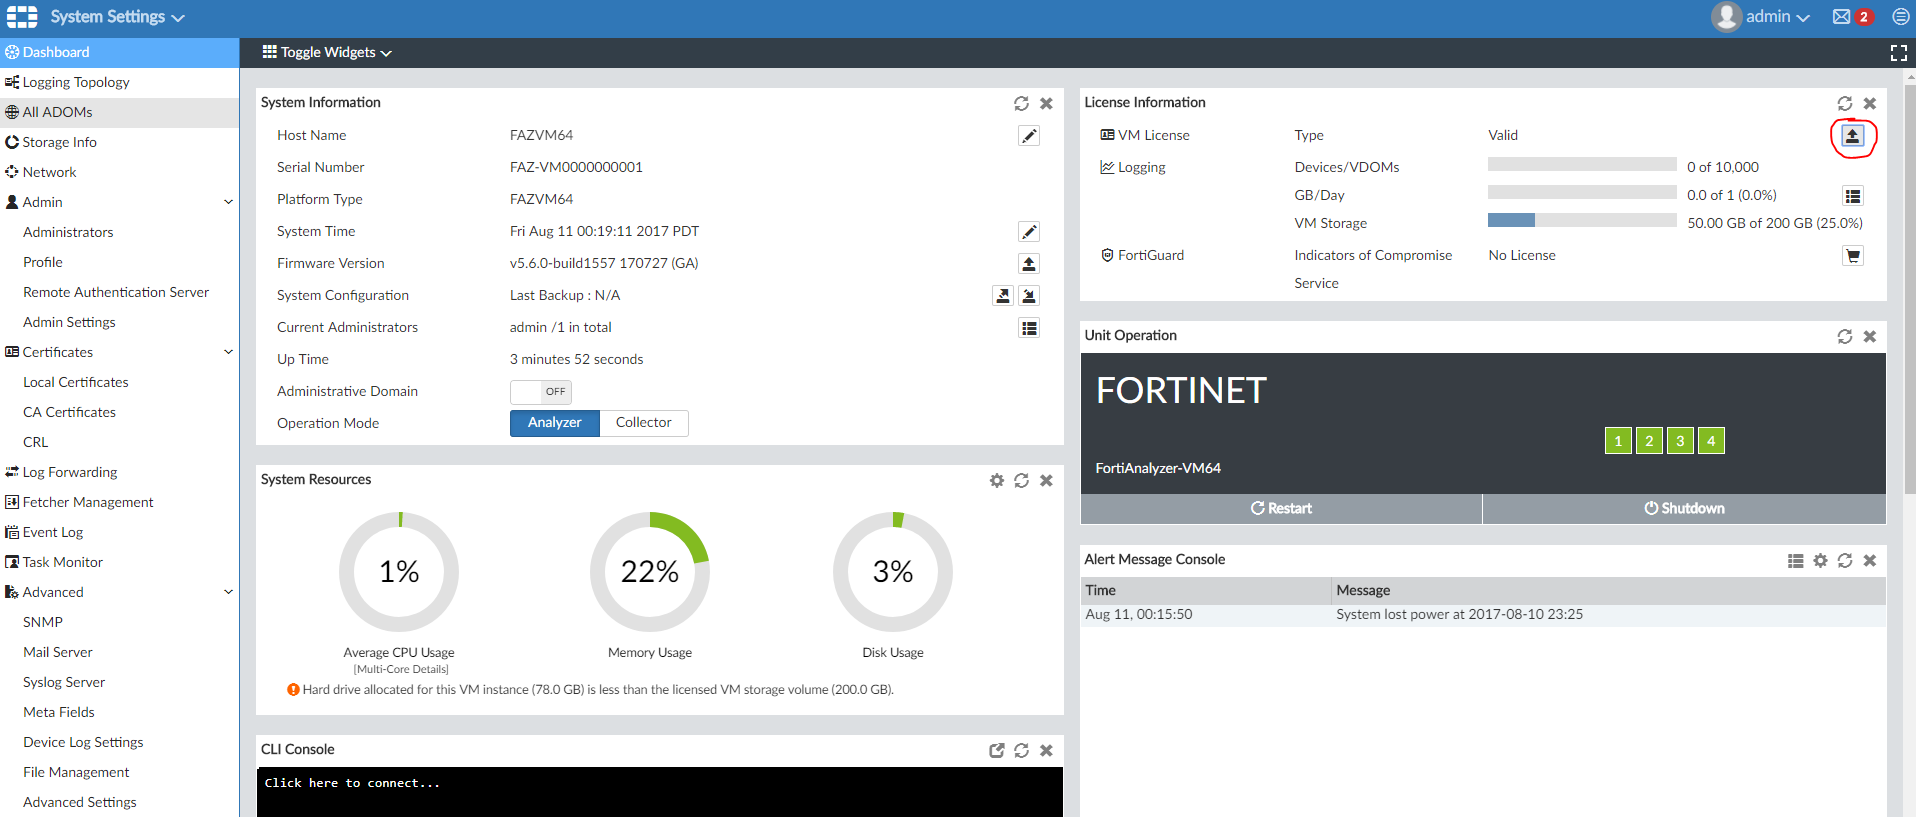Refresh the Unit Operation widget
Image resolution: width=1916 pixels, height=817 pixels.
coord(1845,336)
